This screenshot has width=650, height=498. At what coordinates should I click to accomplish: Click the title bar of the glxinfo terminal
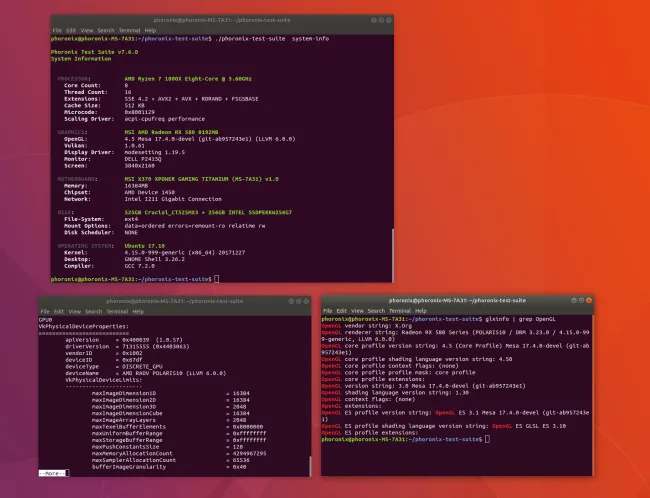click(455, 300)
